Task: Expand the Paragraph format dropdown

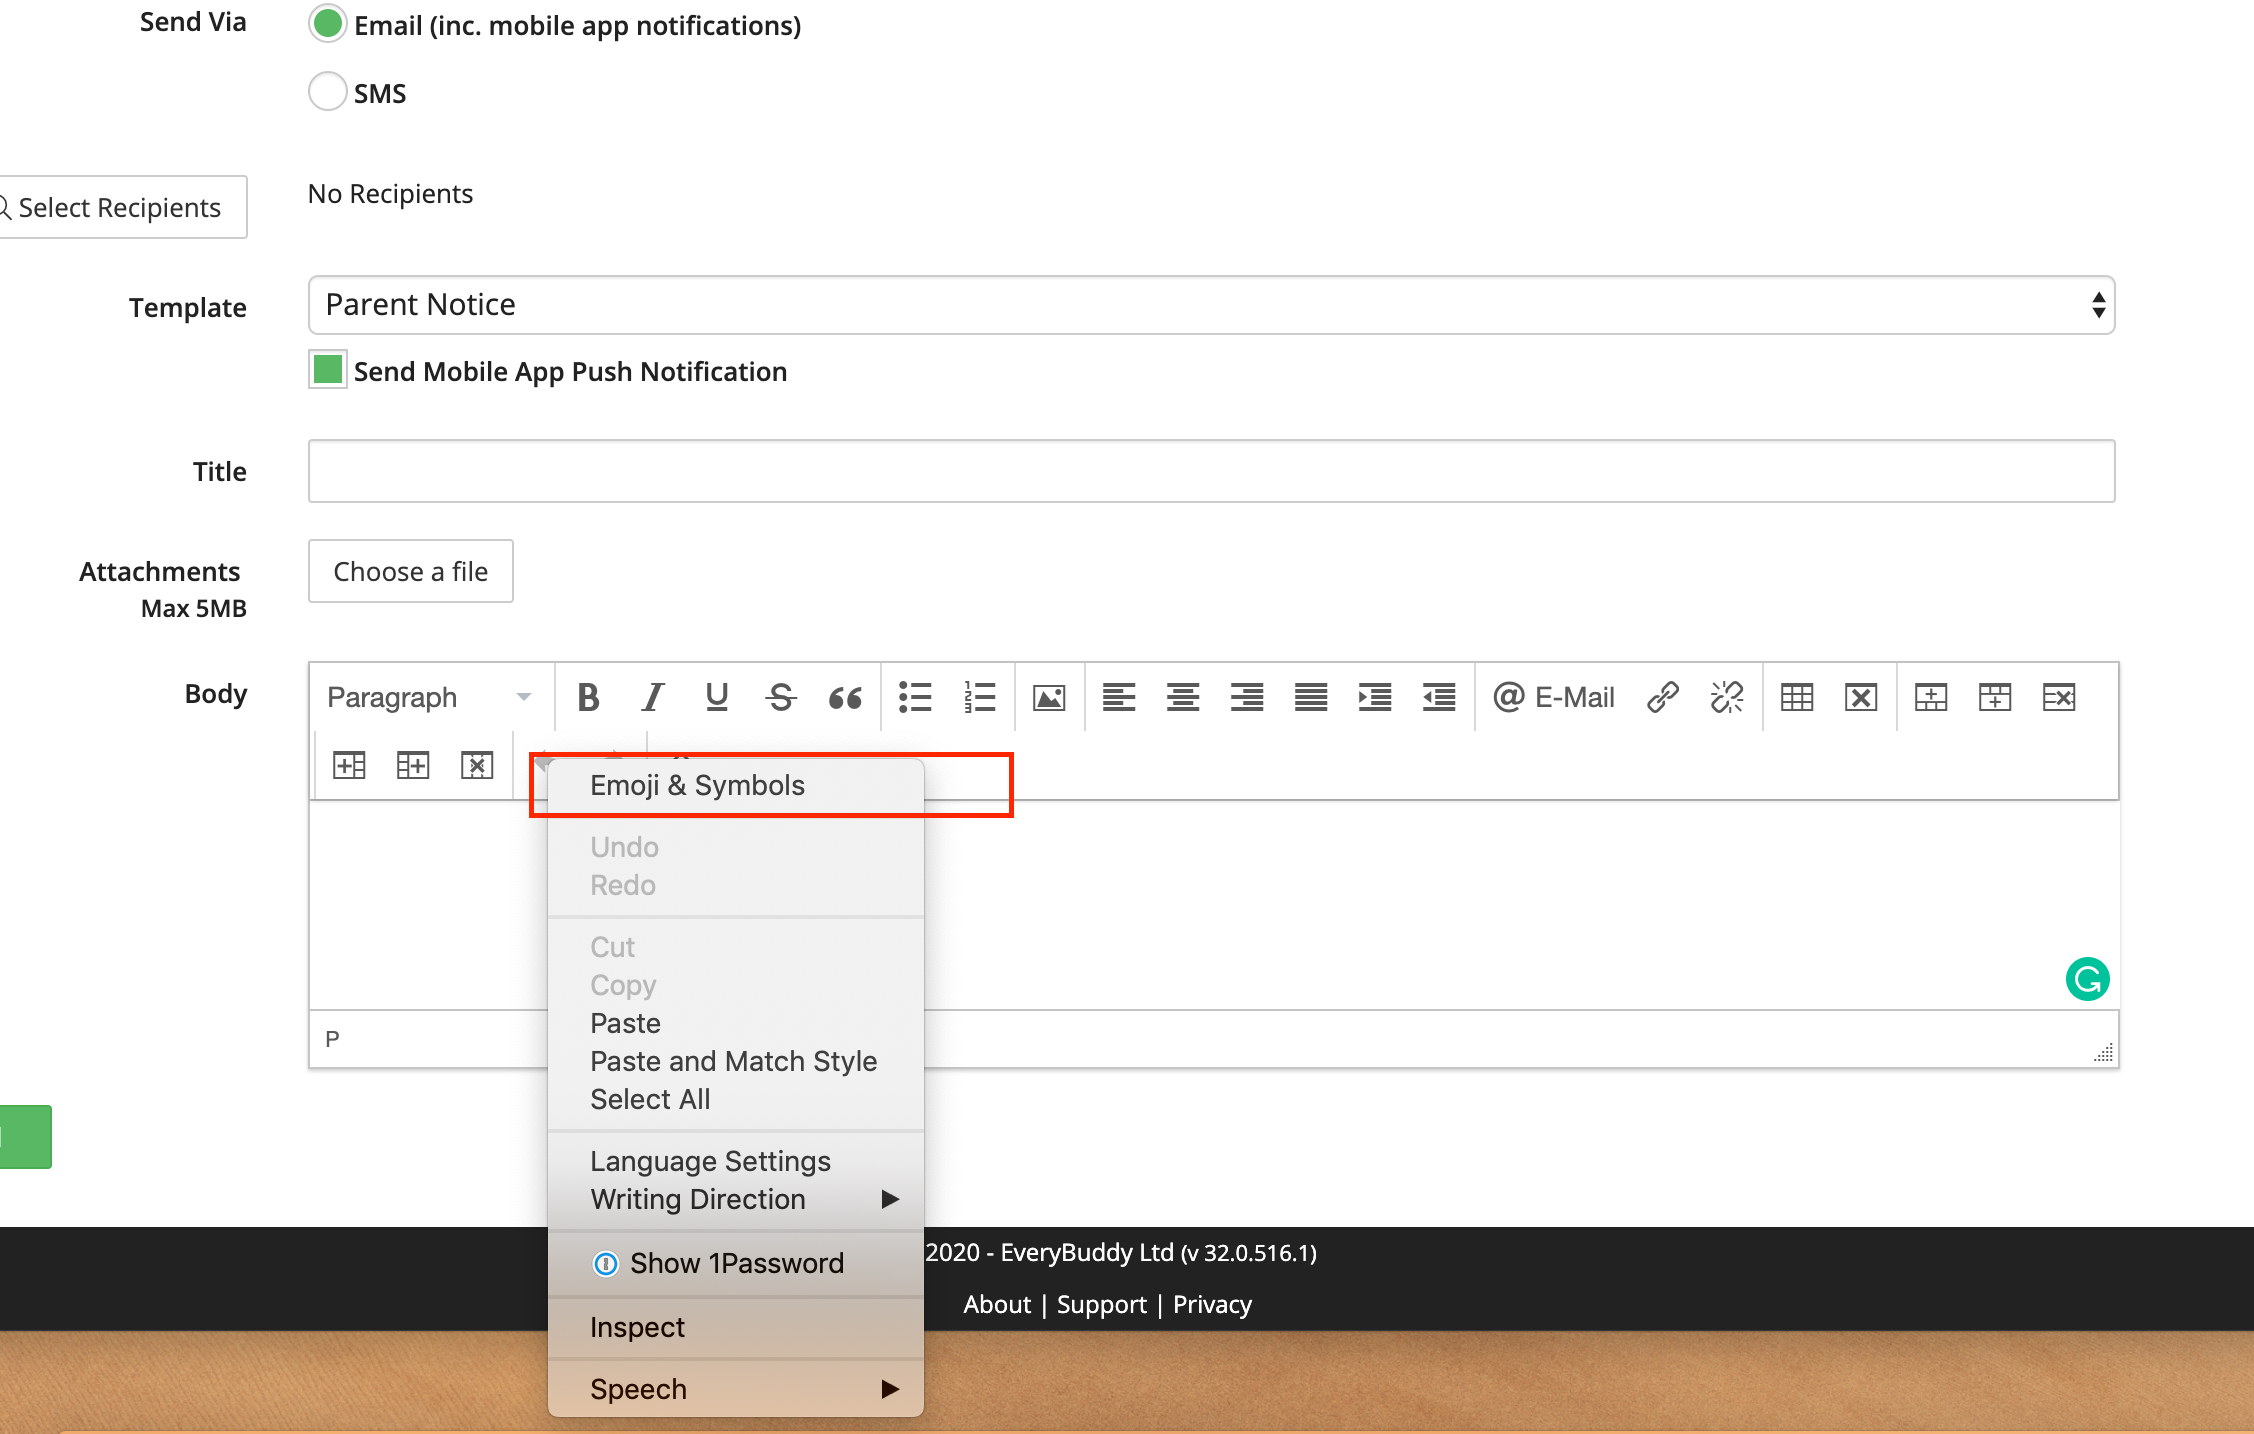Action: point(430,697)
